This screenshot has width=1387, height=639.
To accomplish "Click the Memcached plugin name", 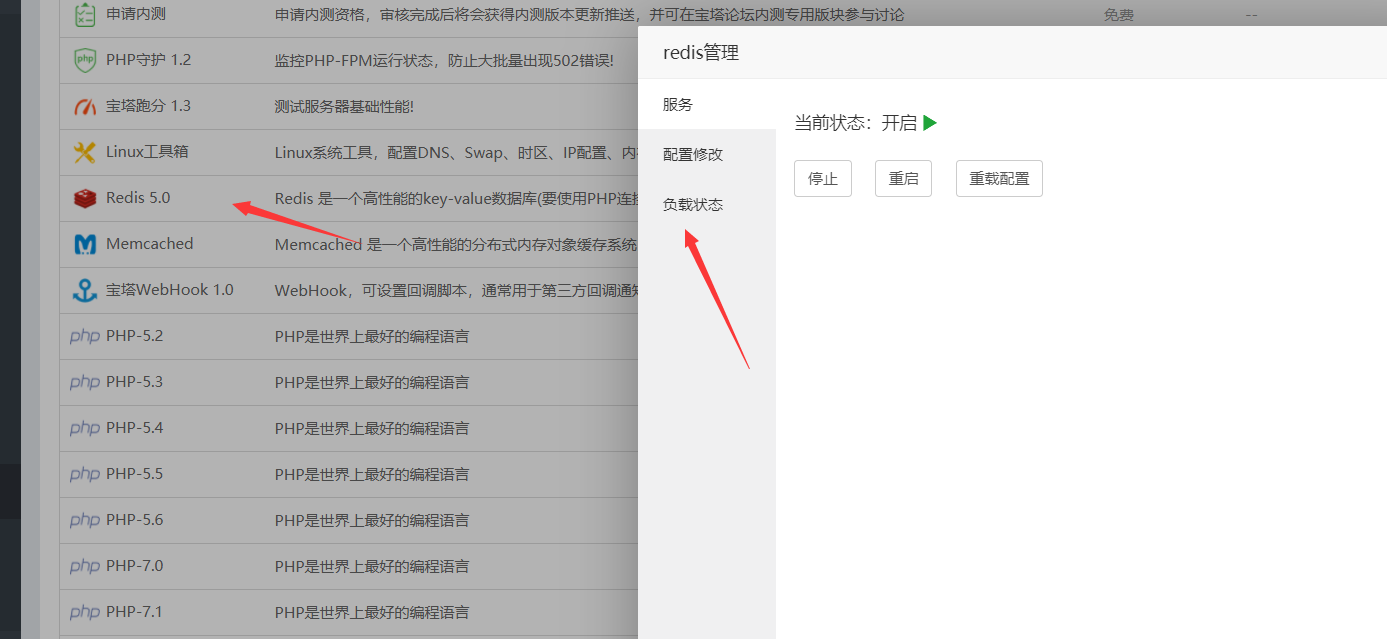I will tap(150, 244).
